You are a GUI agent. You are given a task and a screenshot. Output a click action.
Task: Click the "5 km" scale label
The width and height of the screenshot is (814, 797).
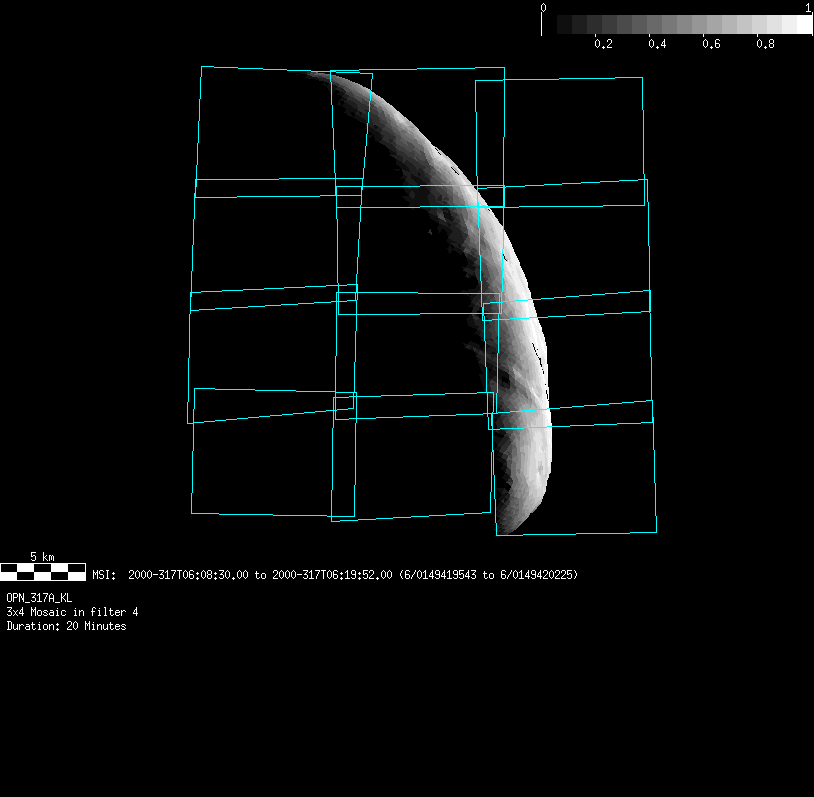coord(42,556)
